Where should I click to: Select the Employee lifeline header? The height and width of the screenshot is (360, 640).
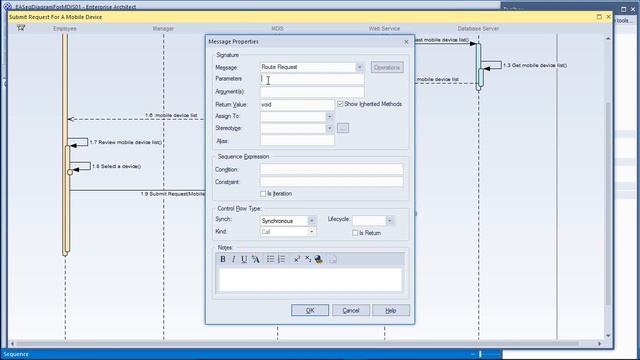click(x=64, y=29)
